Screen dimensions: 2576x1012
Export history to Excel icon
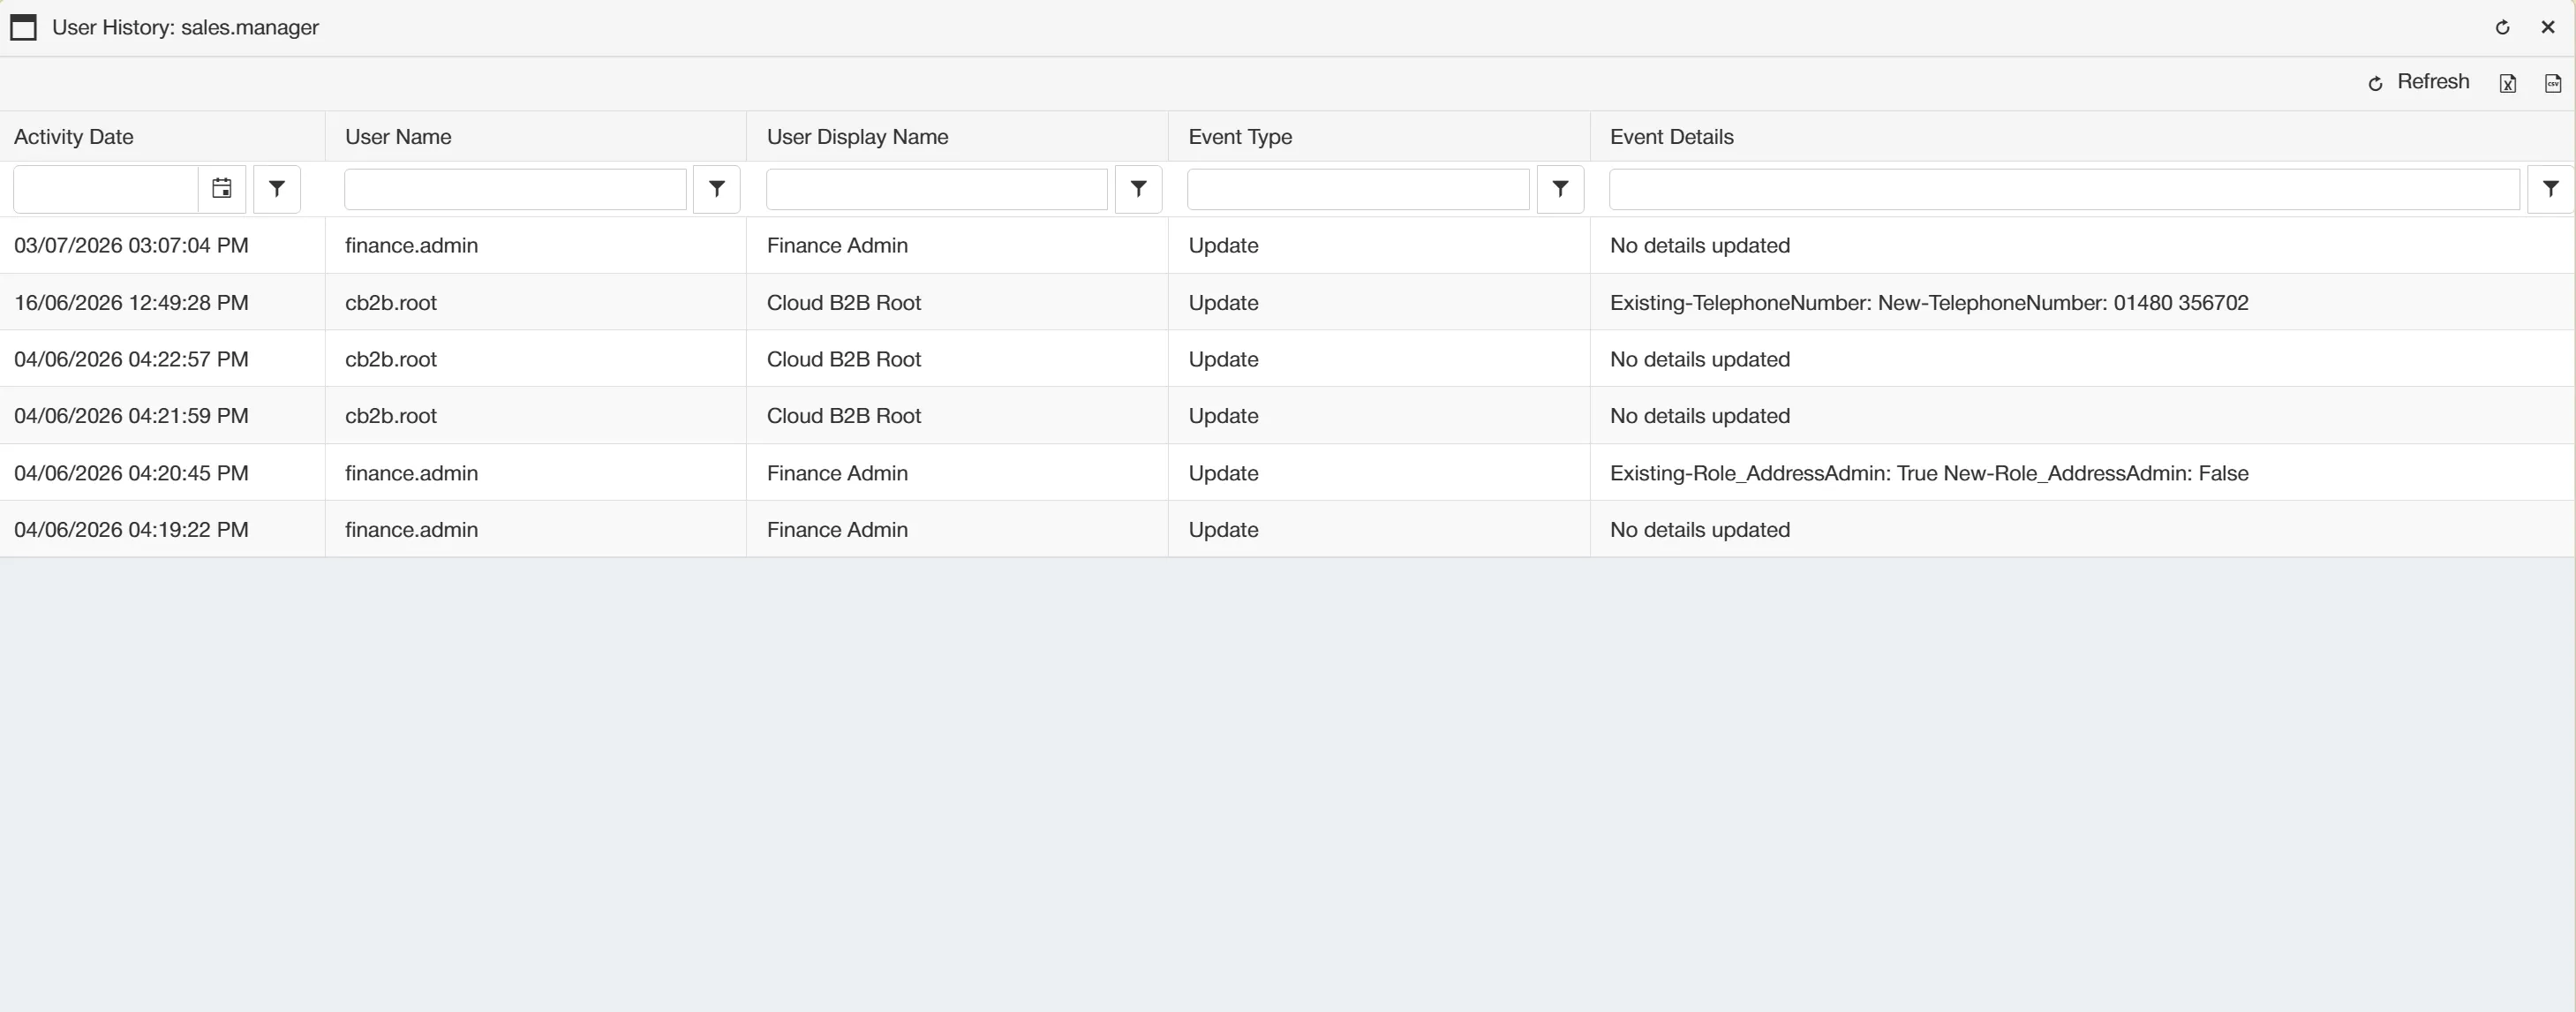(2507, 83)
